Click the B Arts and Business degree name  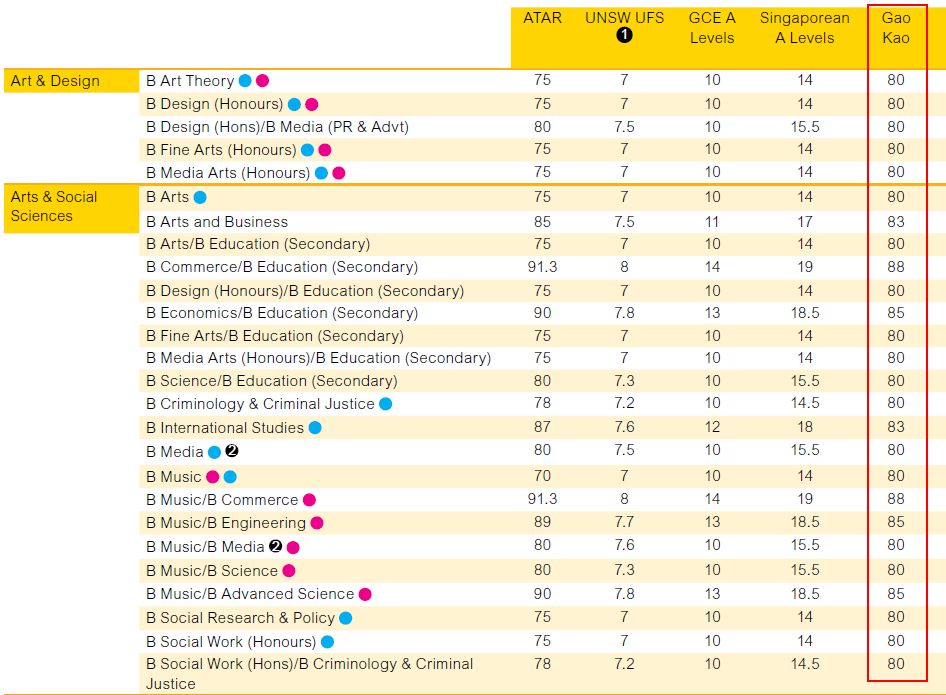(x=217, y=222)
